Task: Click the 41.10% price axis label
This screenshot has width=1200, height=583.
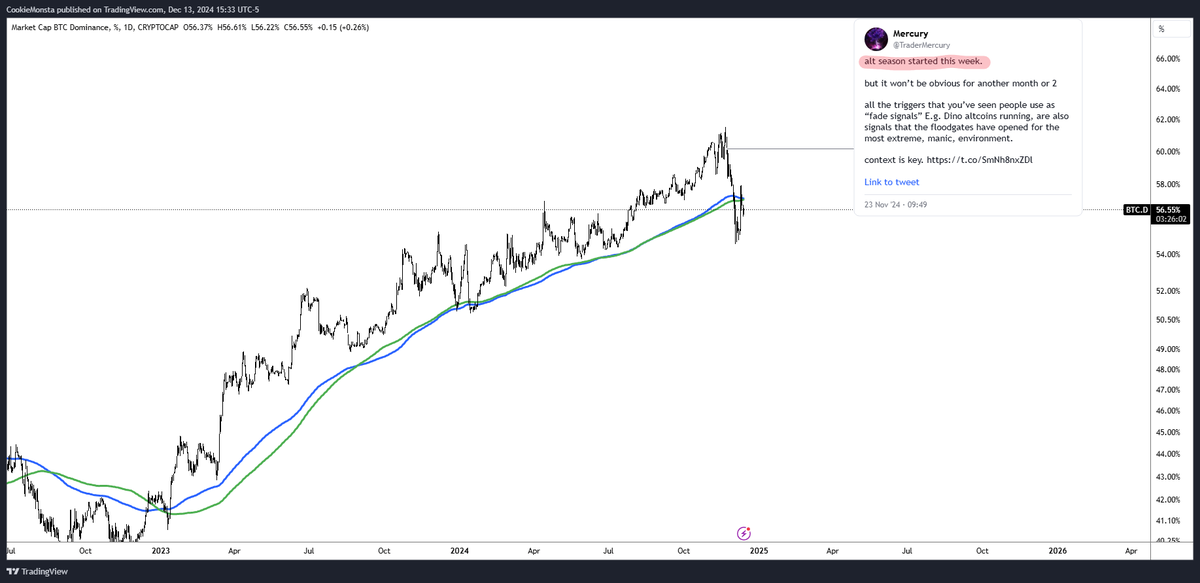Action: [1168, 520]
